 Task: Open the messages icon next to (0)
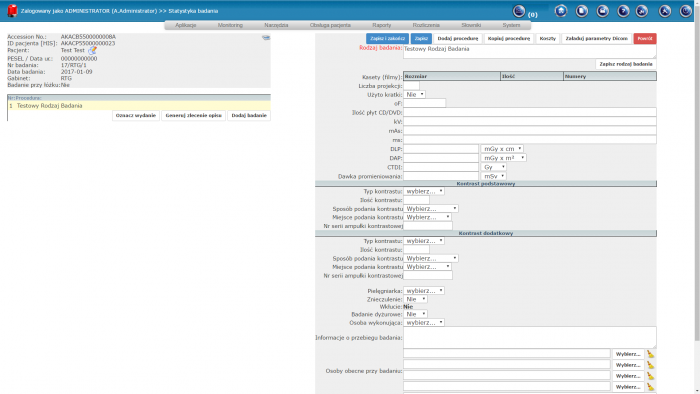coord(519,11)
